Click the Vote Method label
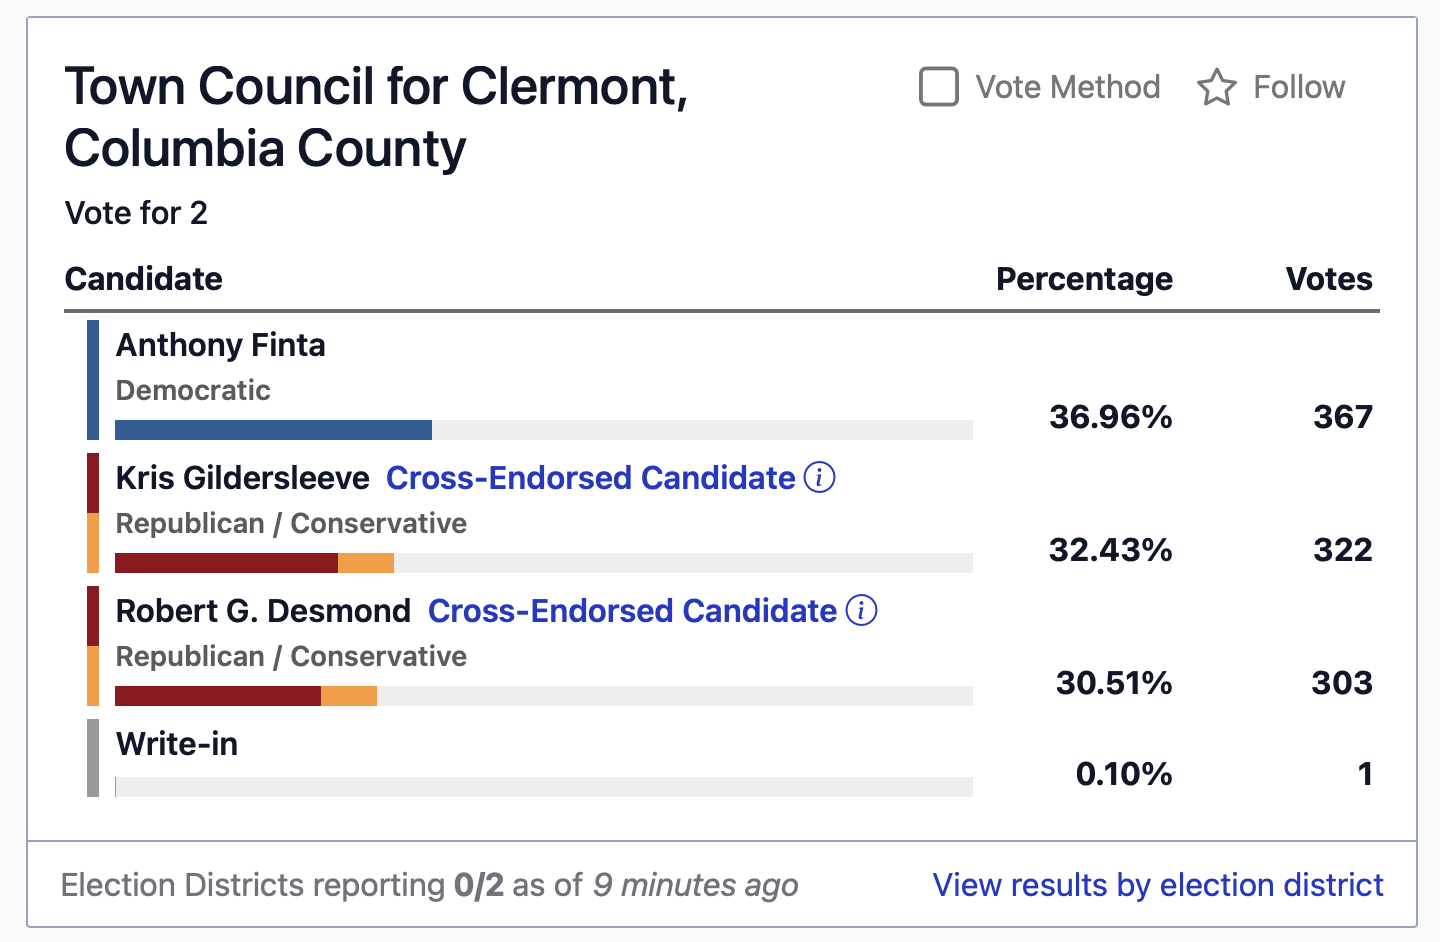This screenshot has height=942, width=1440. pyautogui.click(x=1067, y=88)
